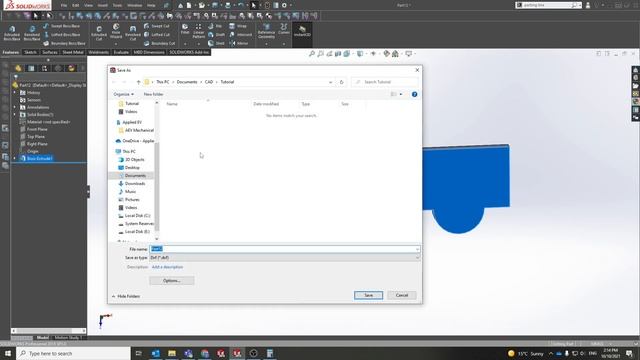Click the Search Tutorial field
Viewport: 640px width, 360px height.
[384, 82]
